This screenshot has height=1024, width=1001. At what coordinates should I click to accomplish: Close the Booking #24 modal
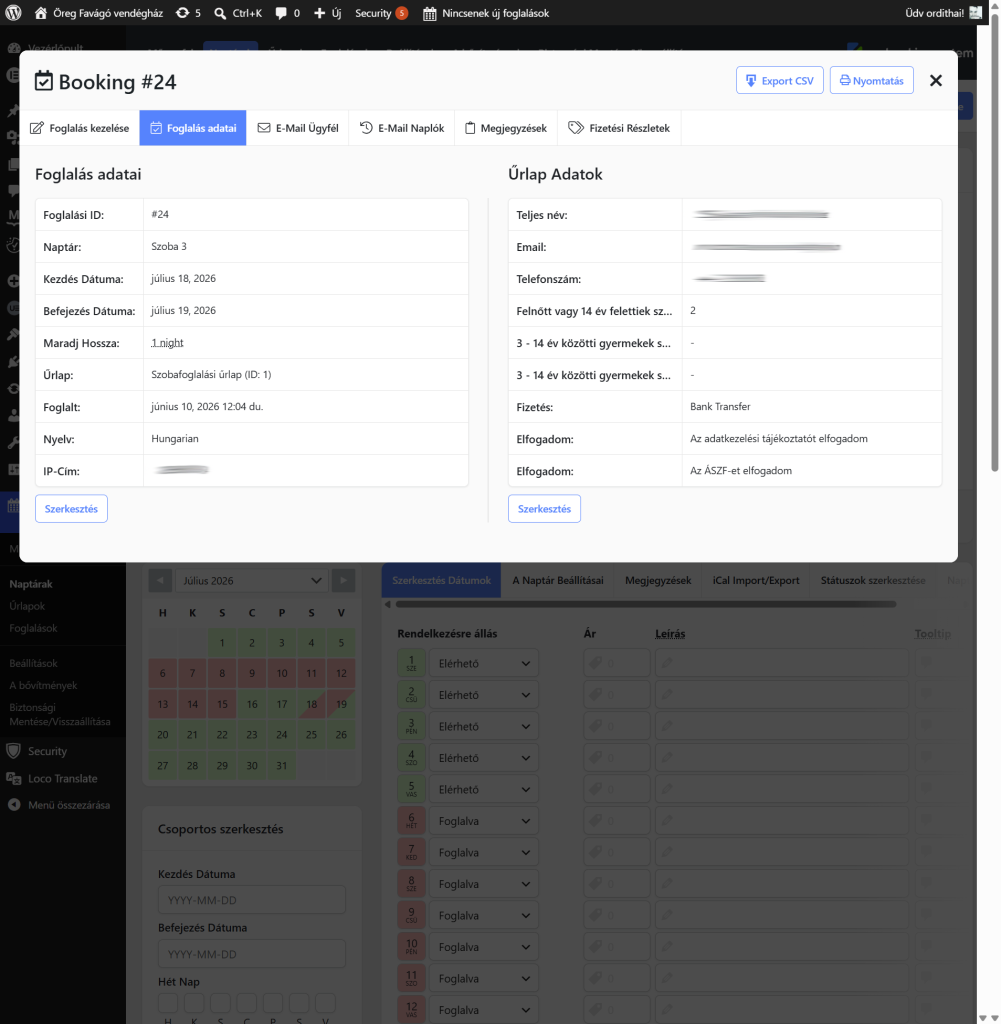(936, 80)
